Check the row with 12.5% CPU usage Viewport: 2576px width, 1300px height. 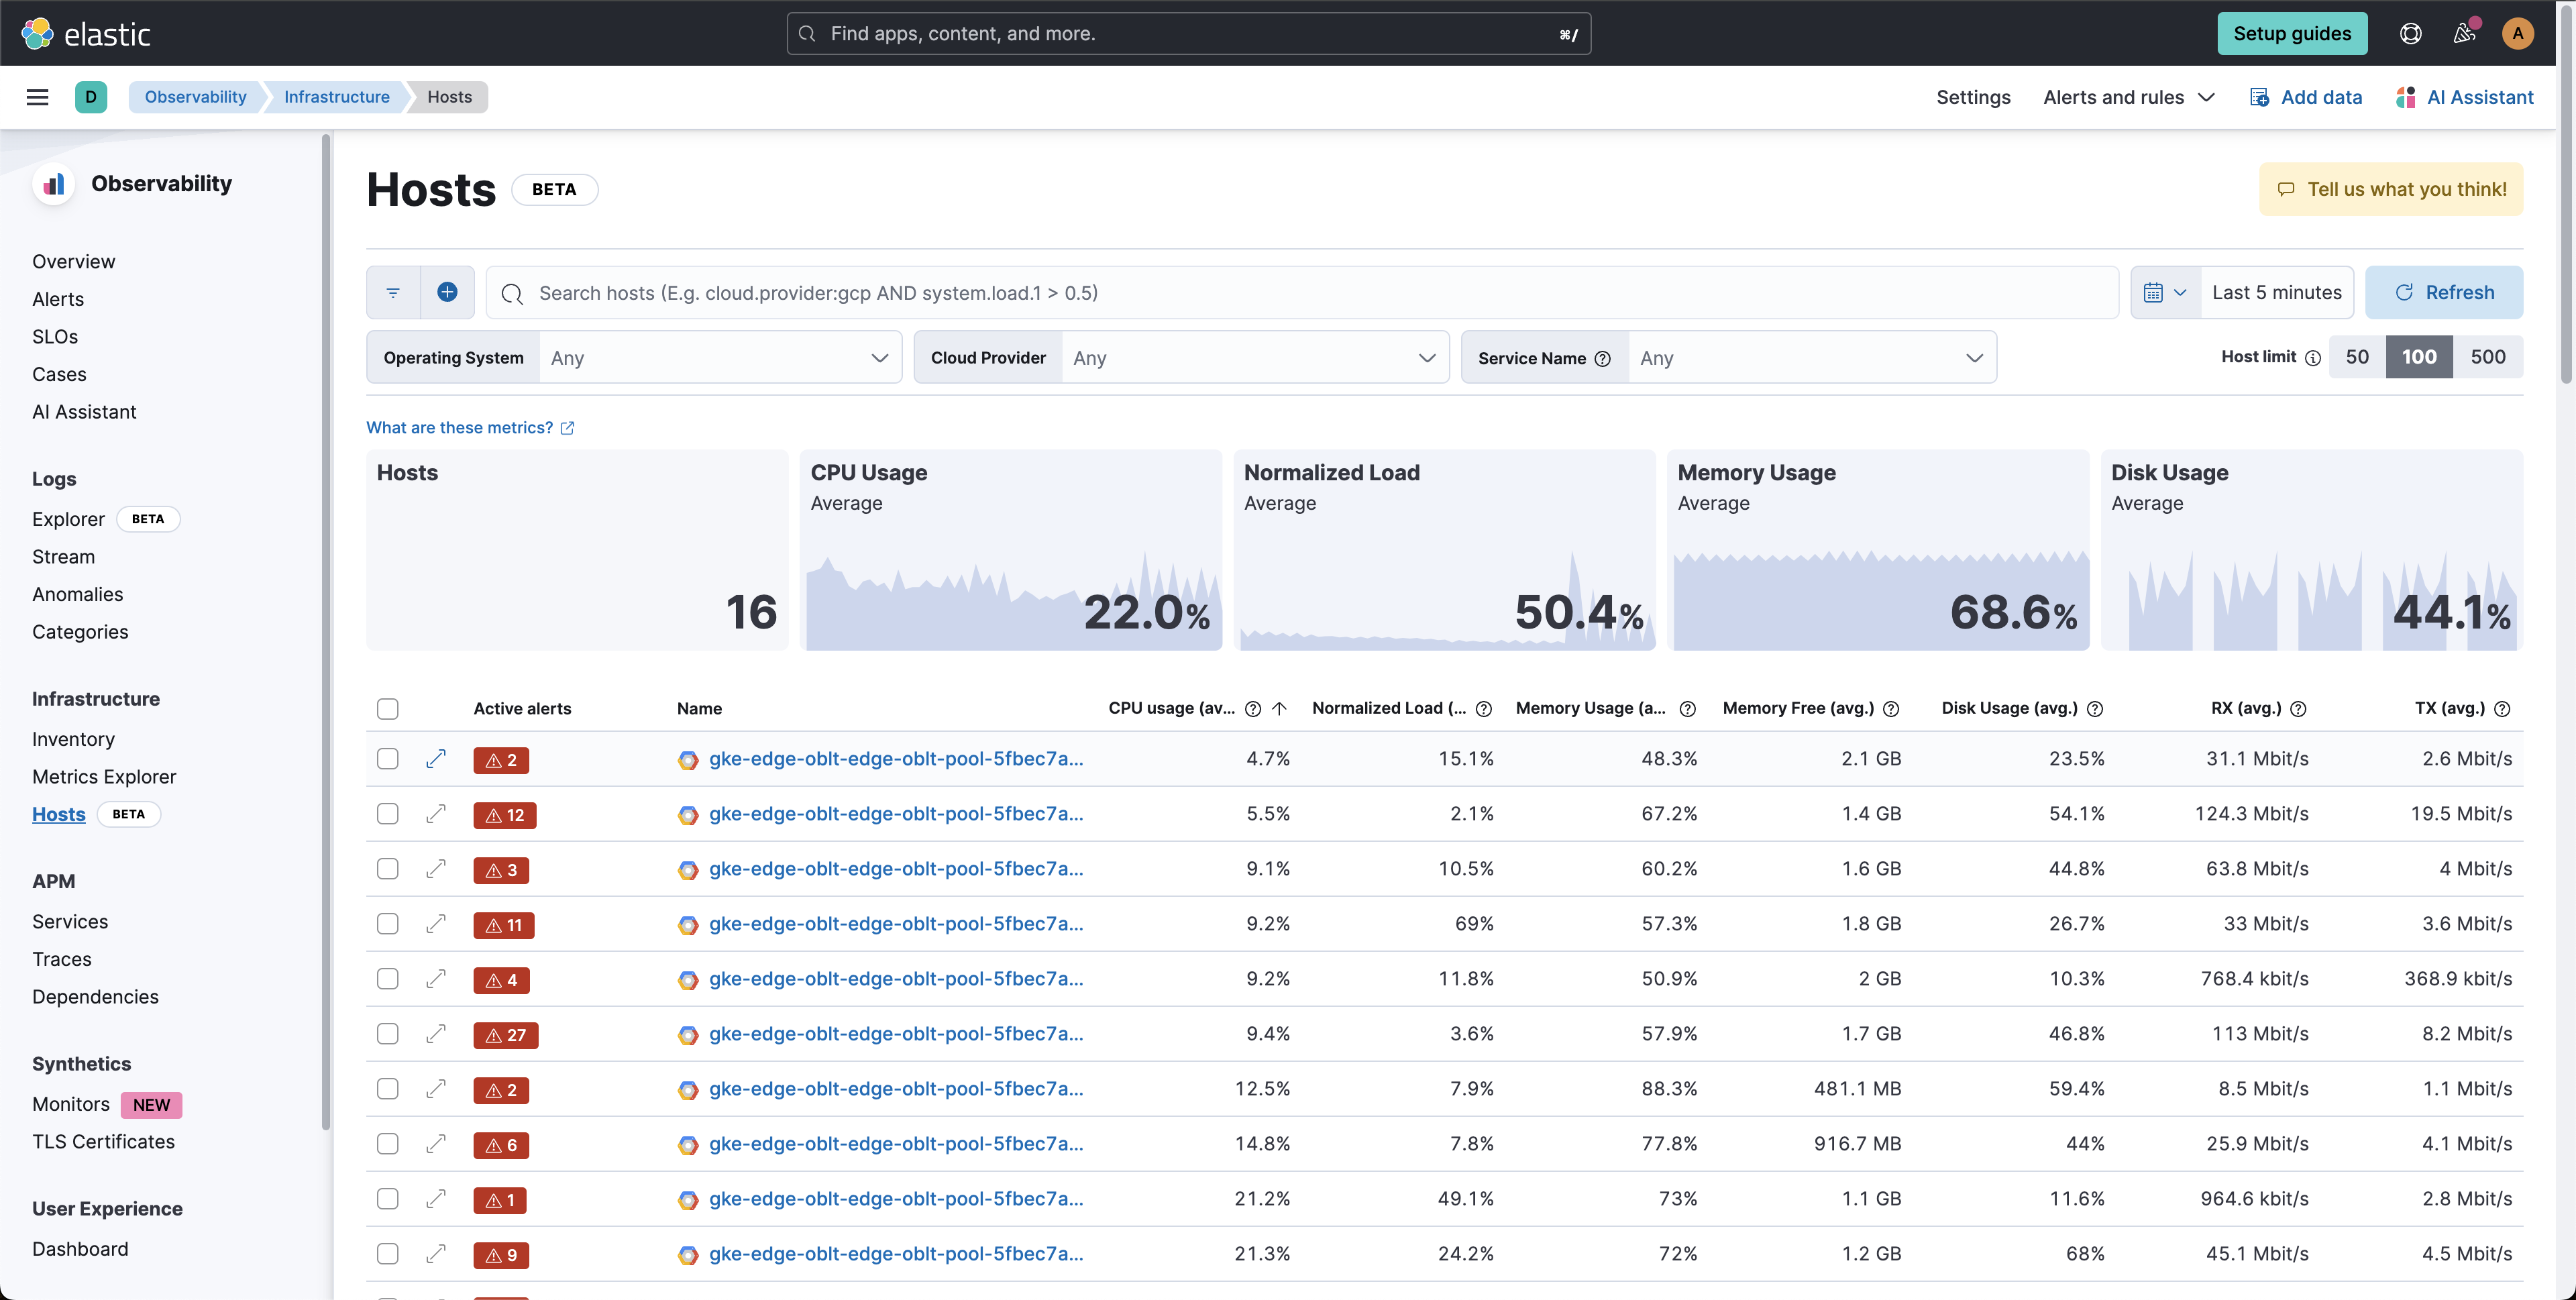[388, 1089]
